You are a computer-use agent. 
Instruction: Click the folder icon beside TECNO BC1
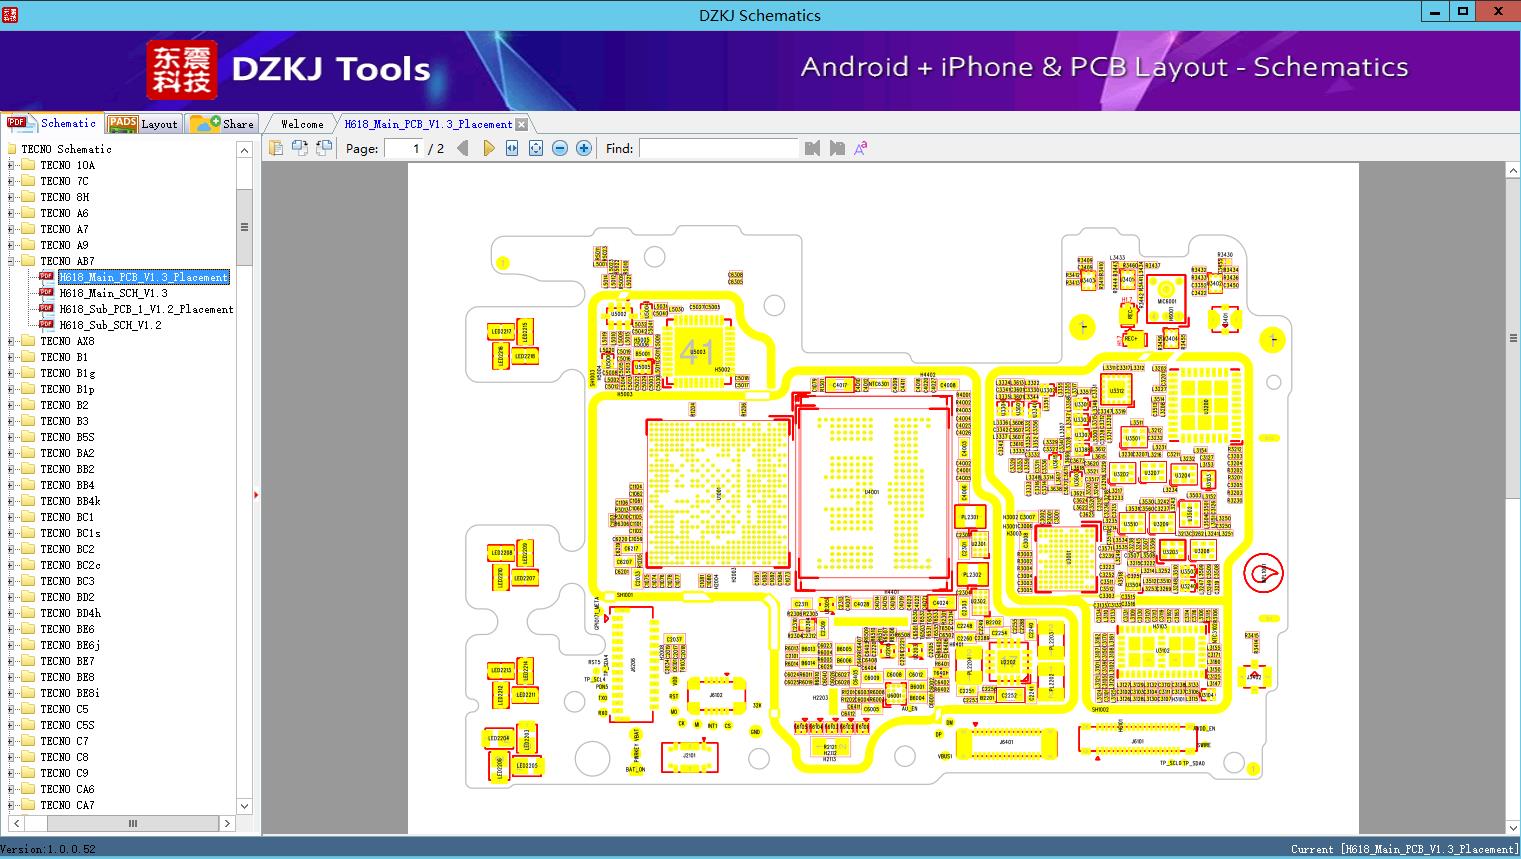tap(28, 517)
